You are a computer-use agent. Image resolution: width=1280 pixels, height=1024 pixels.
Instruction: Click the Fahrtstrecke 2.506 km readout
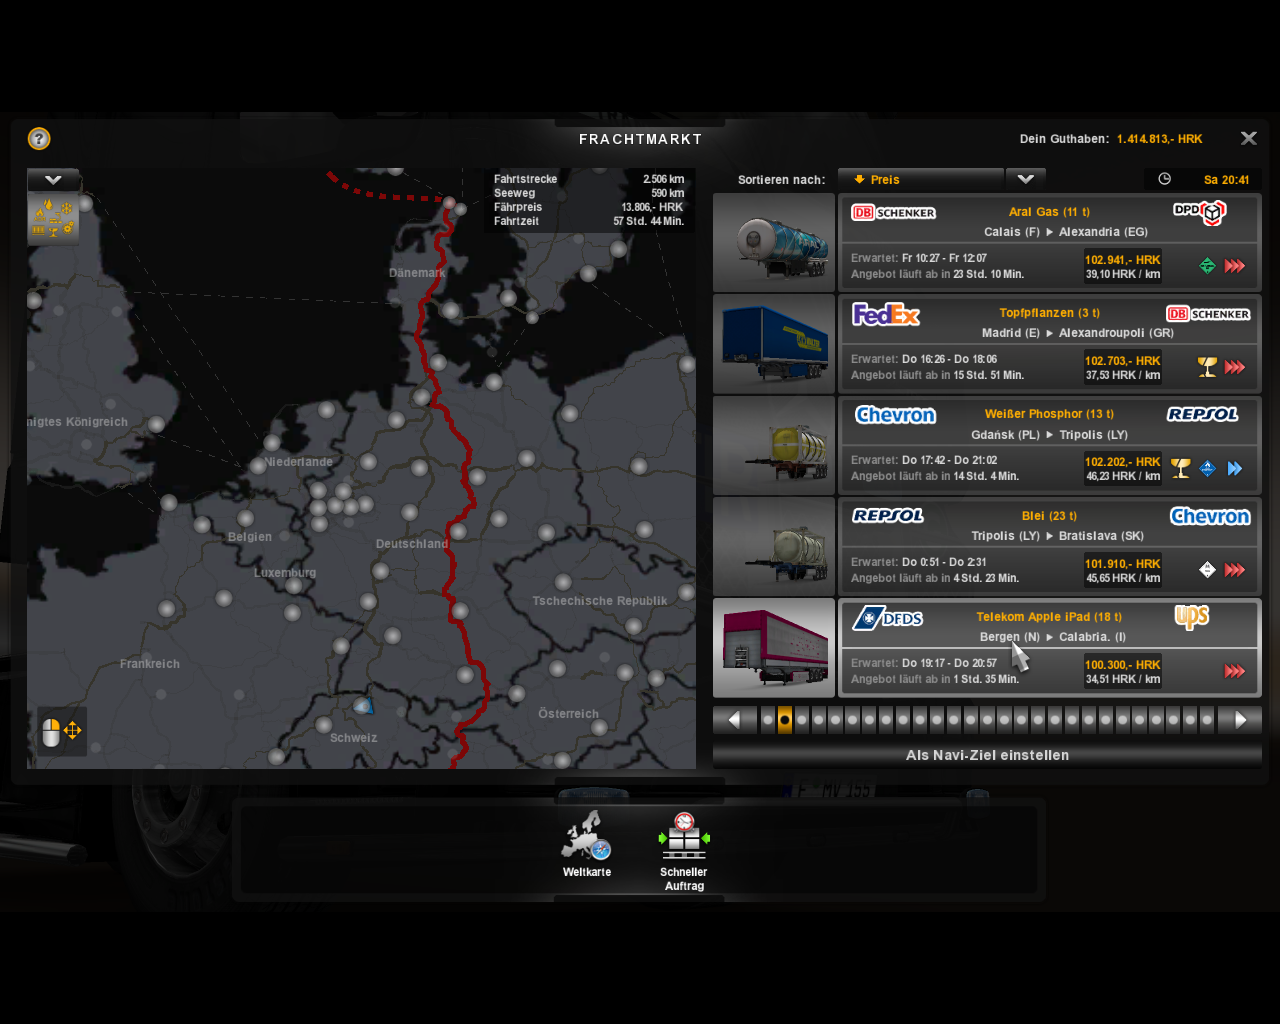click(x=589, y=179)
